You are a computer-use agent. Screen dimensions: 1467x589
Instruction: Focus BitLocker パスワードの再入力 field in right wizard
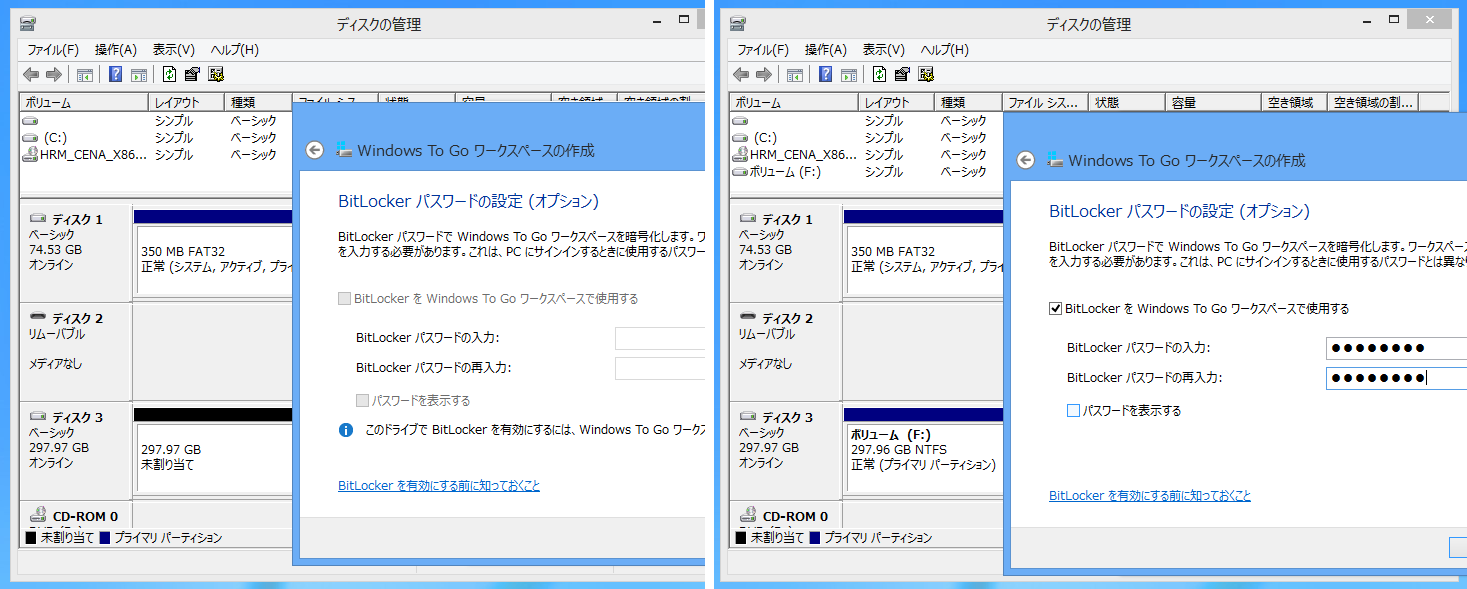point(1396,378)
